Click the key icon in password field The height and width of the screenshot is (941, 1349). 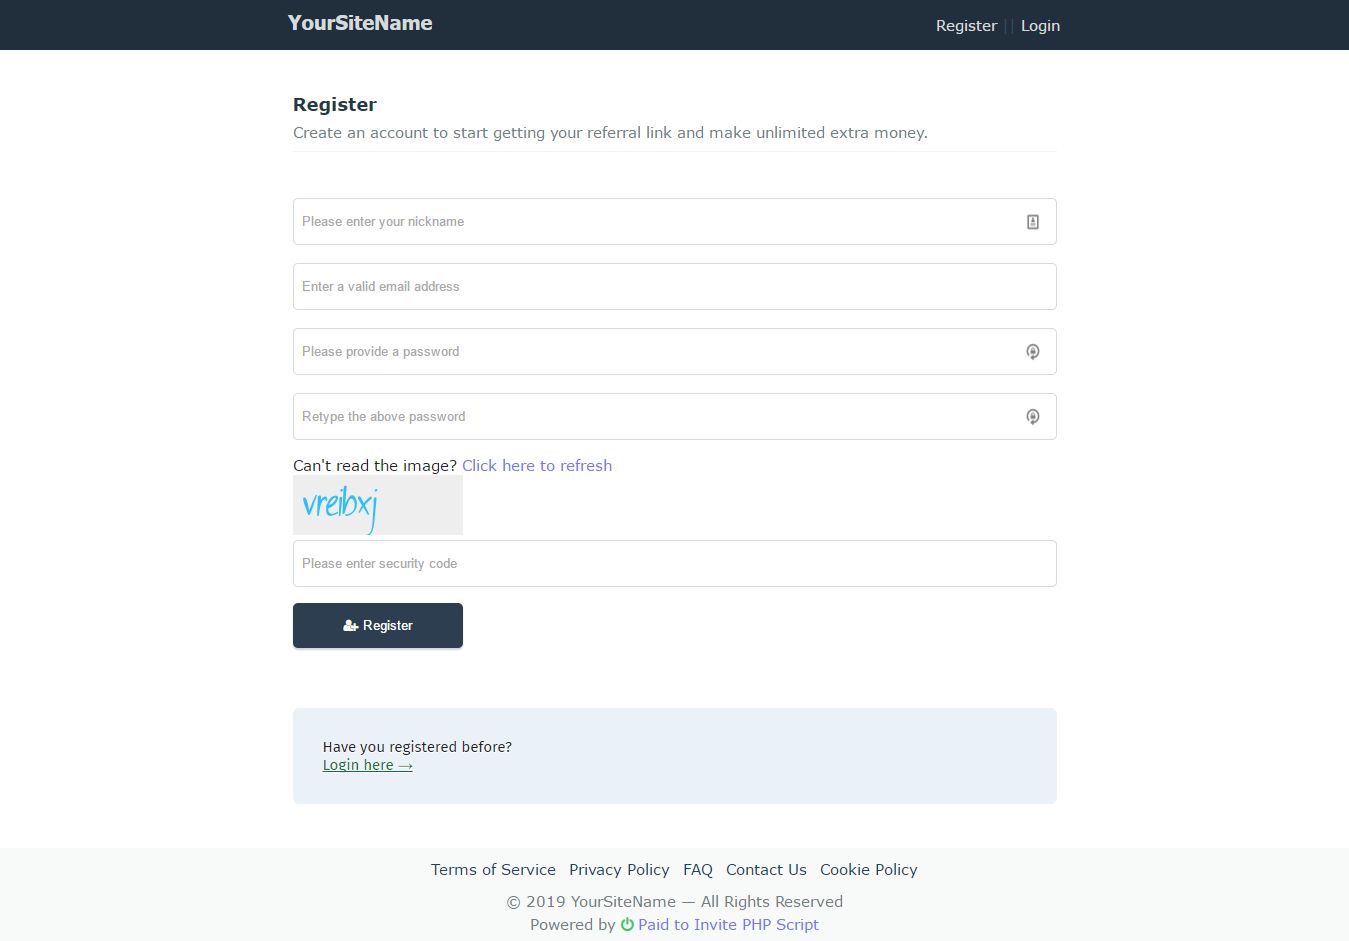coord(1033,352)
